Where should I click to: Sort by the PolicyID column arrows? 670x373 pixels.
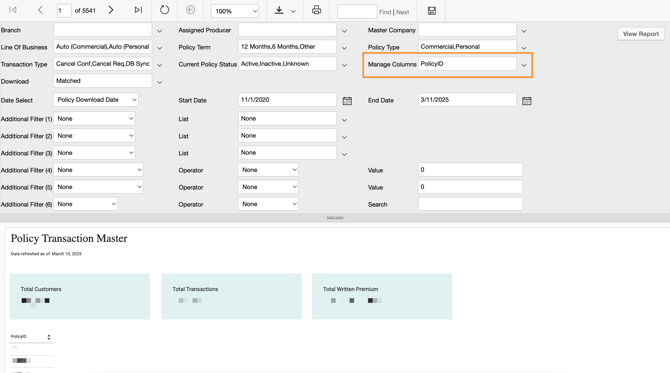coord(49,337)
